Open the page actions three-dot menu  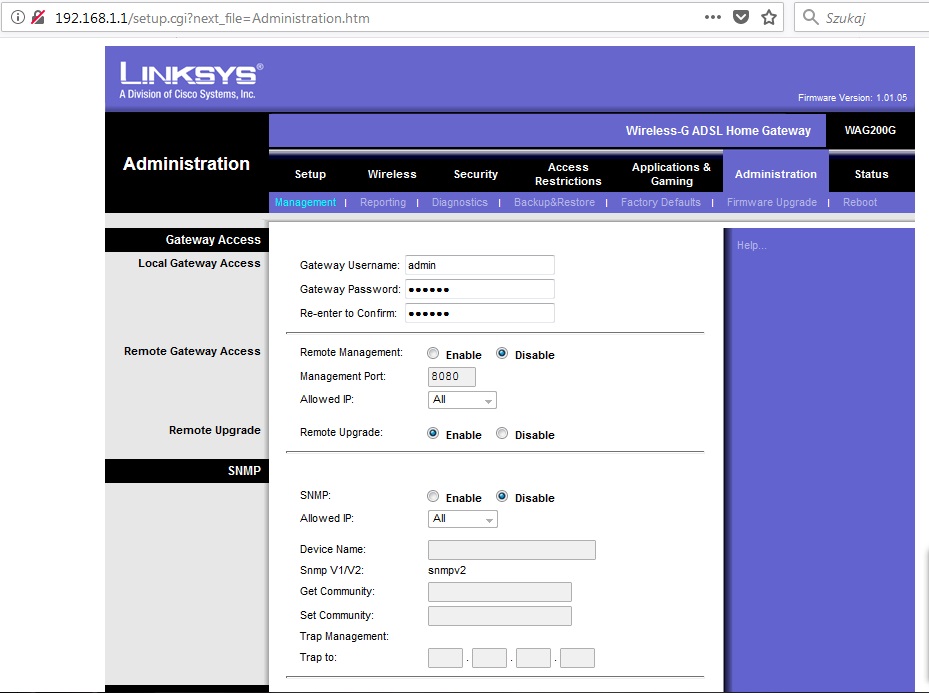pyautogui.click(x=713, y=17)
